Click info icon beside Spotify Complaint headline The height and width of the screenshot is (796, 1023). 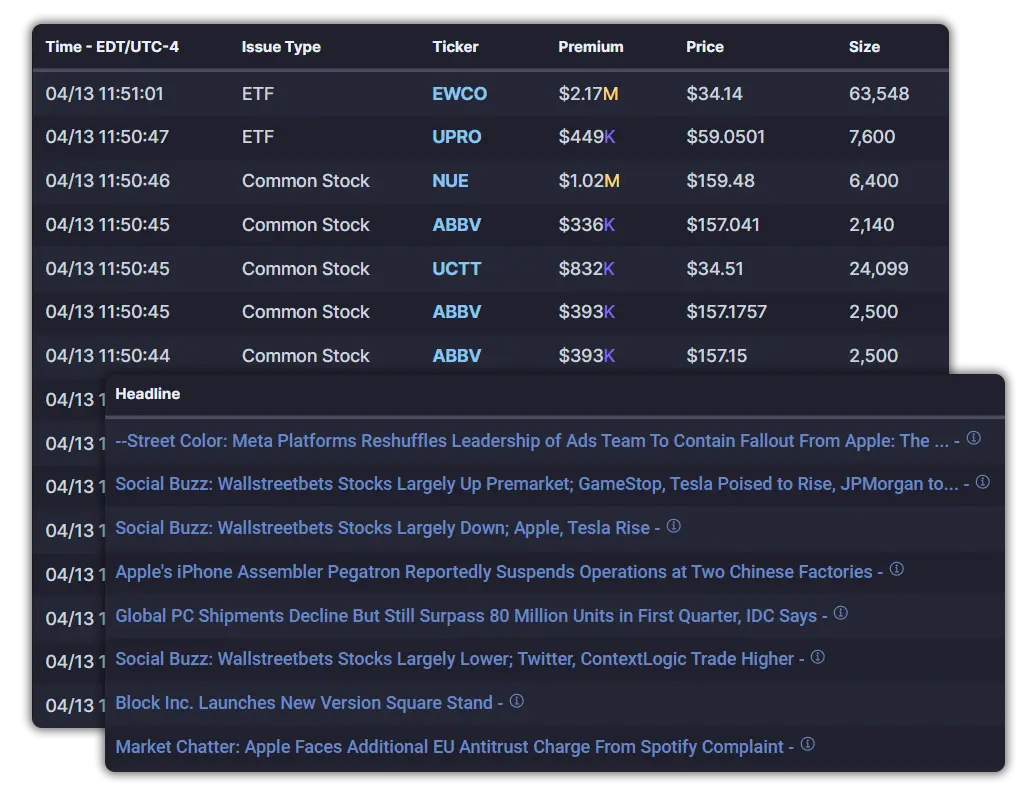click(x=807, y=744)
